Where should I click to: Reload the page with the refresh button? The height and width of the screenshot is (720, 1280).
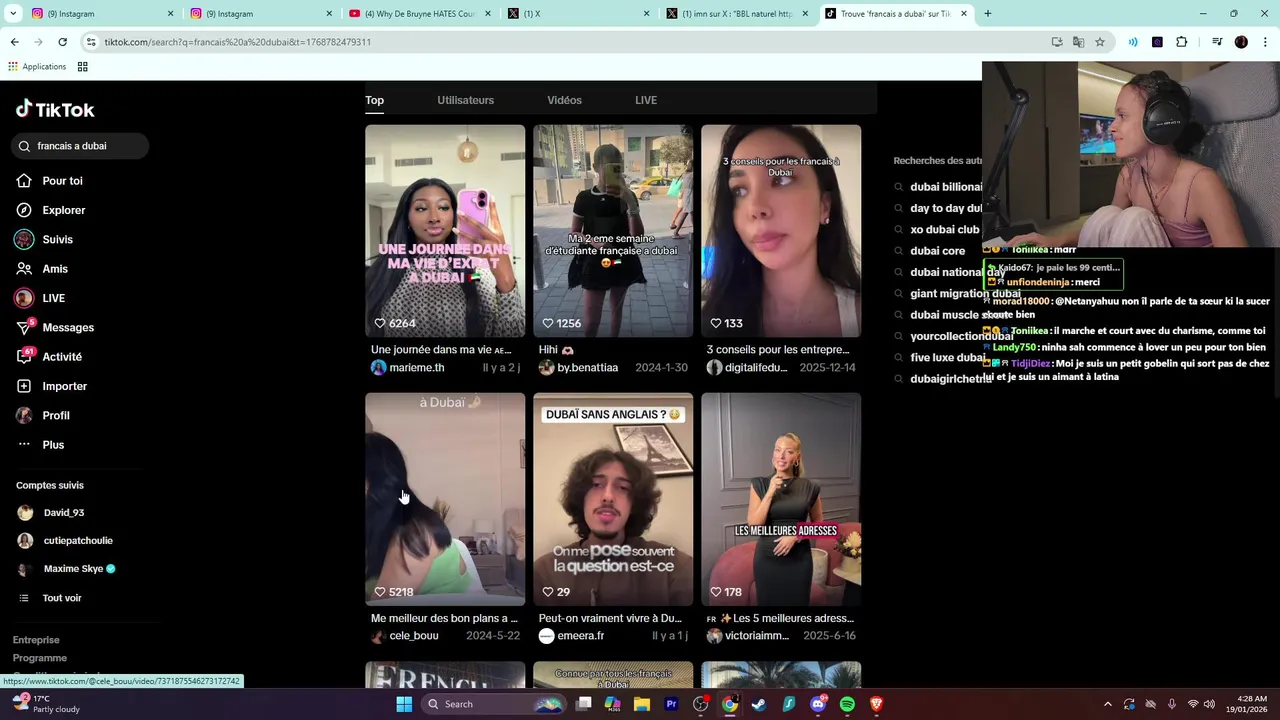(x=62, y=42)
